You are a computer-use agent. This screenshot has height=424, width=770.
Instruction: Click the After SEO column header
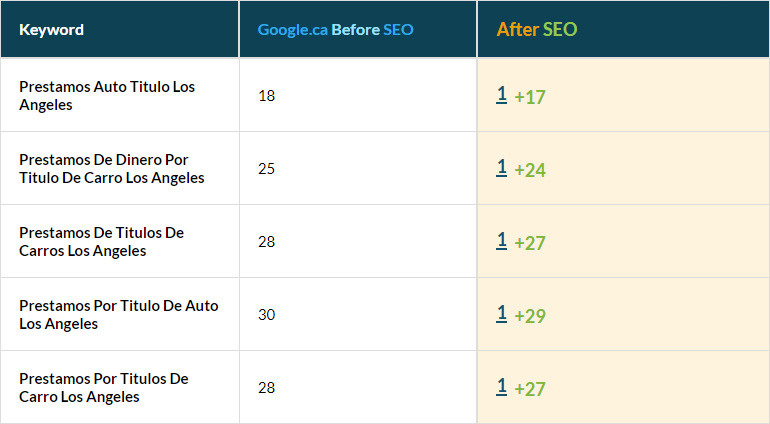(x=537, y=30)
